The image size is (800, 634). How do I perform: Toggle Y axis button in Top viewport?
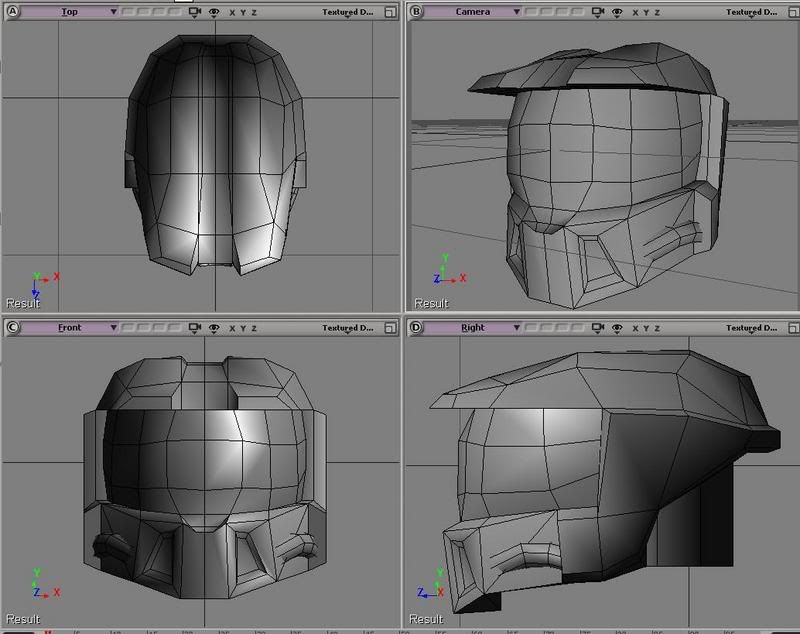(x=243, y=13)
